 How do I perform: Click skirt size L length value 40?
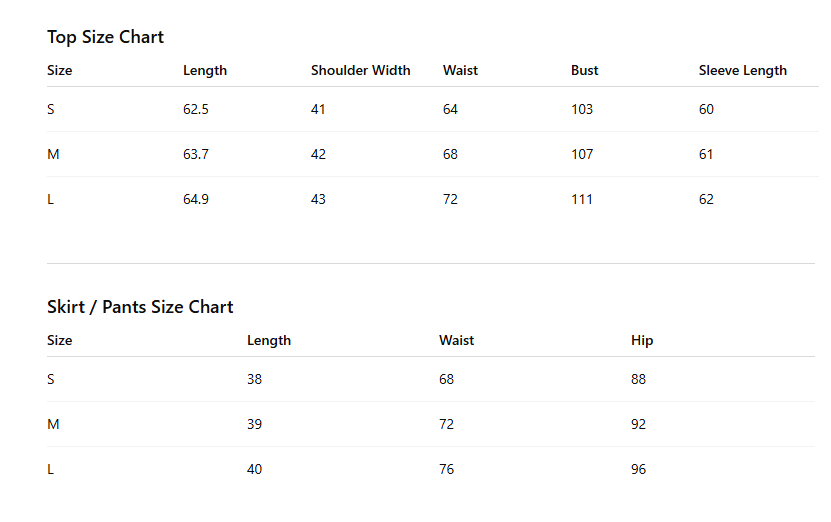(254, 470)
